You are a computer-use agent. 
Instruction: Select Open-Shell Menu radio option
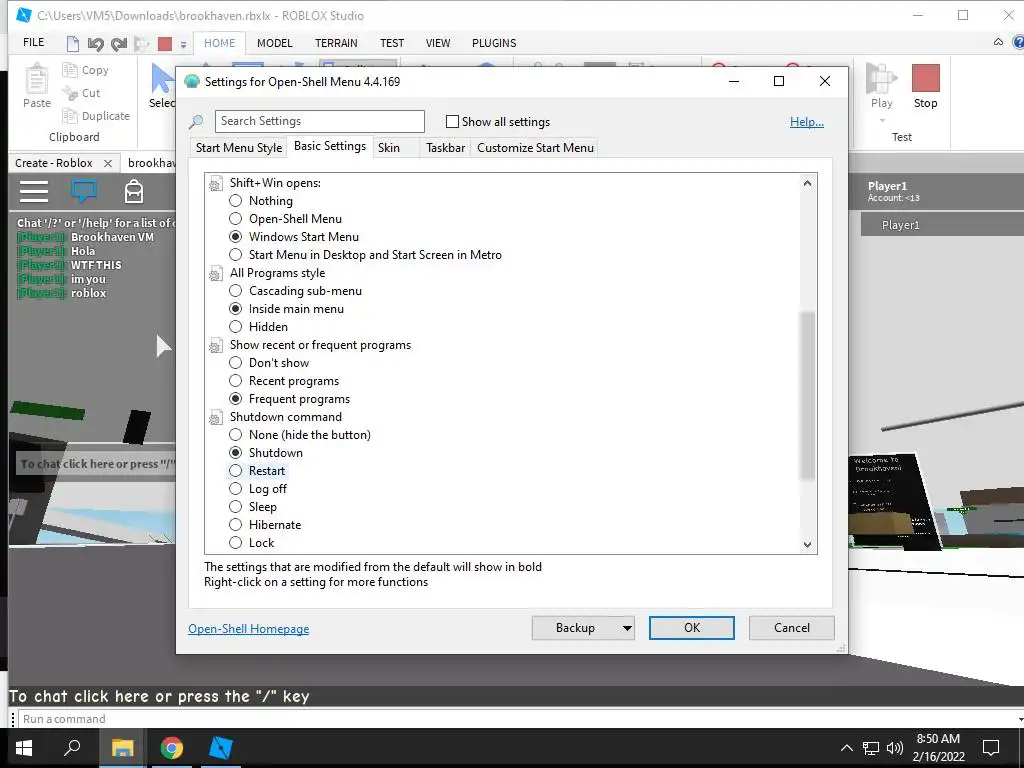[236, 219]
